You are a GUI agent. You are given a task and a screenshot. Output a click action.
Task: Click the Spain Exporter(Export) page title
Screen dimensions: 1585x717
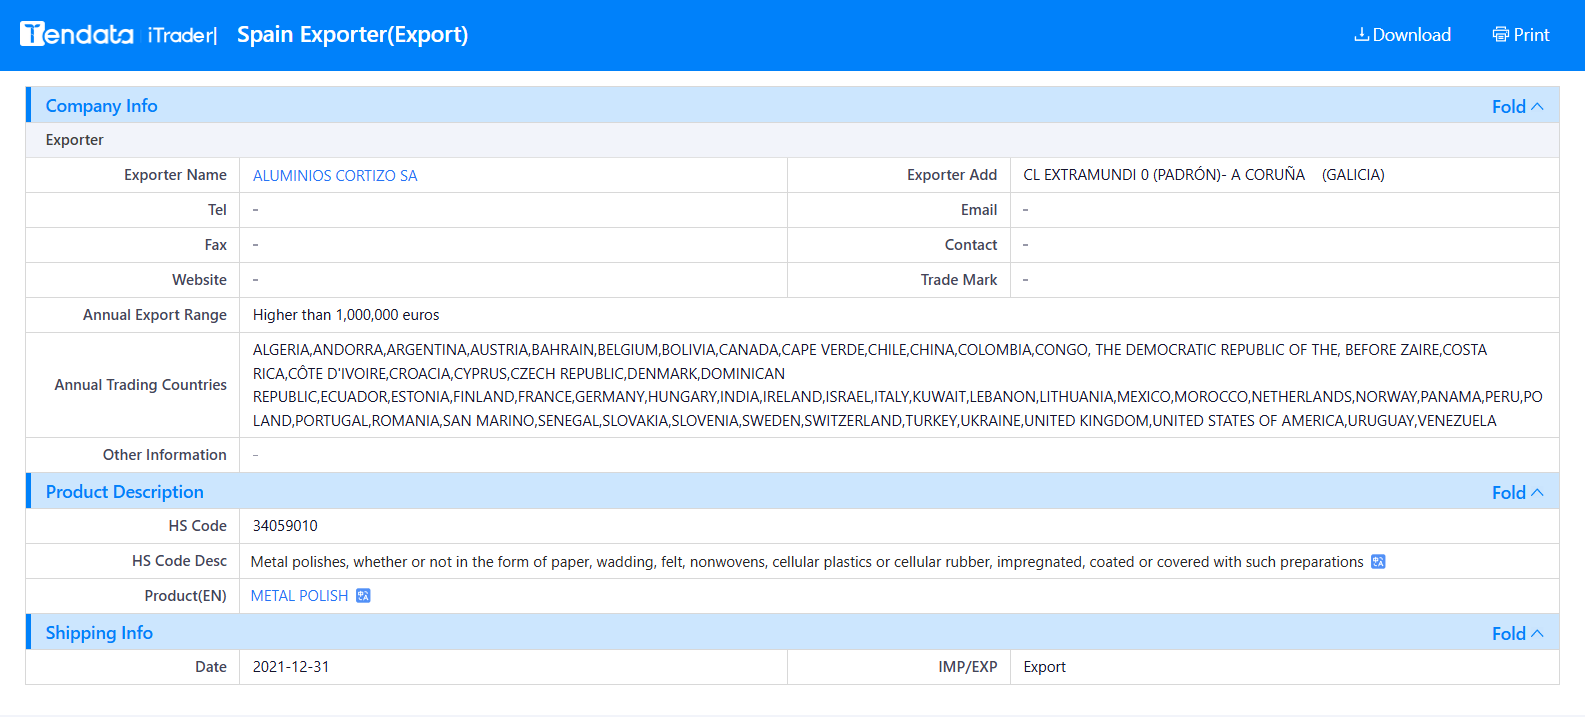[x=352, y=35]
